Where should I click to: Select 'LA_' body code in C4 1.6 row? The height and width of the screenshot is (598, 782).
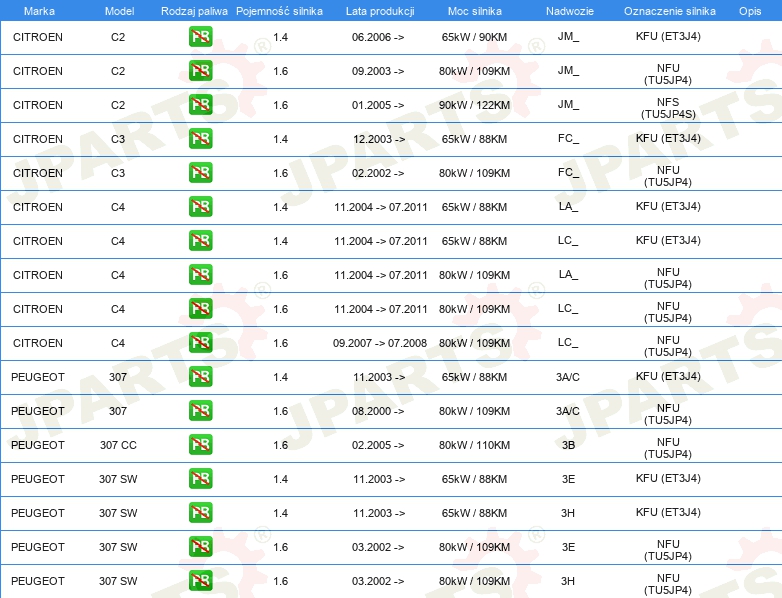pyautogui.click(x=568, y=274)
